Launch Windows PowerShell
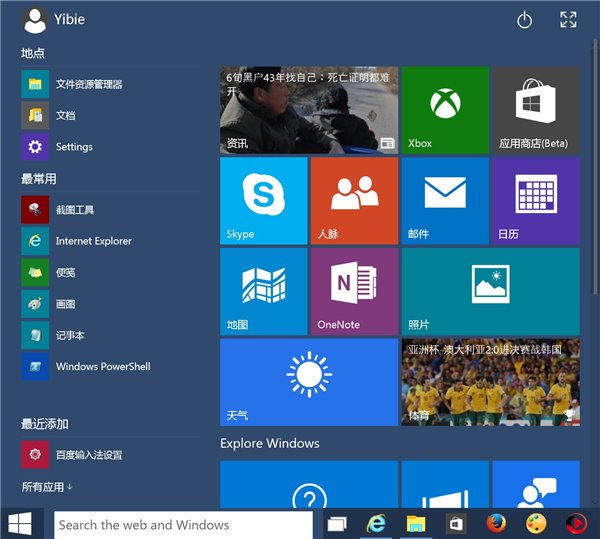Screen dimensions: 600x539 pos(110,366)
